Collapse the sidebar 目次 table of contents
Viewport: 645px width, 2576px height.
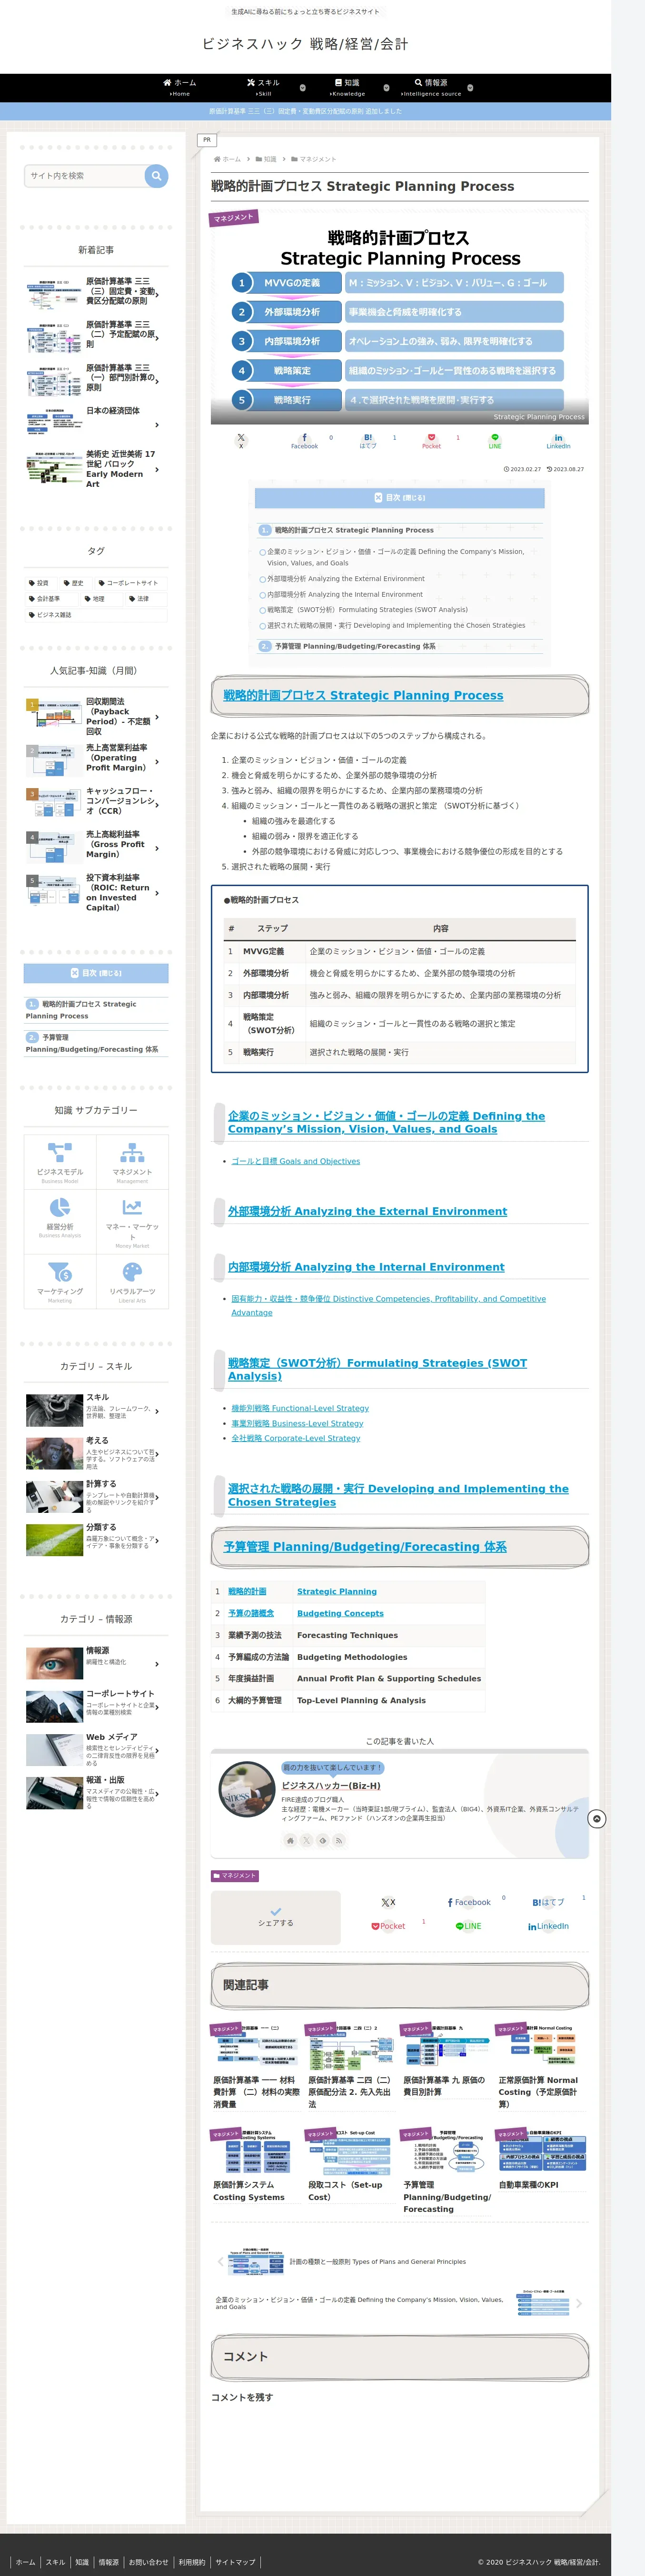[96, 973]
